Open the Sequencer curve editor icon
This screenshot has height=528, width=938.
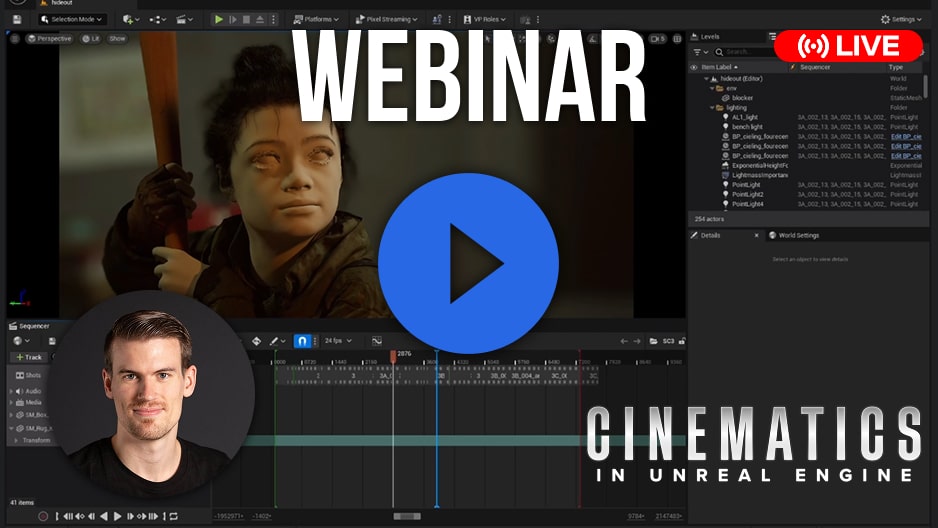[x=376, y=341]
